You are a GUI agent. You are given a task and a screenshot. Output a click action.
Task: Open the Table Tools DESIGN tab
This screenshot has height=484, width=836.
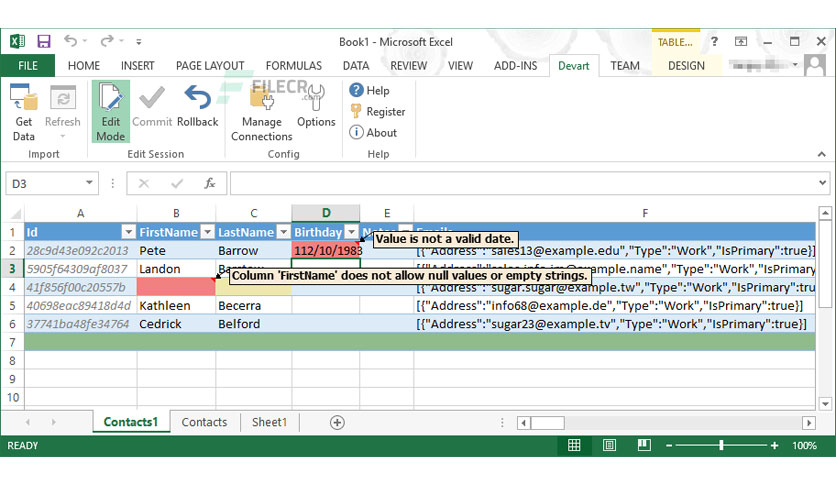(686, 66)
